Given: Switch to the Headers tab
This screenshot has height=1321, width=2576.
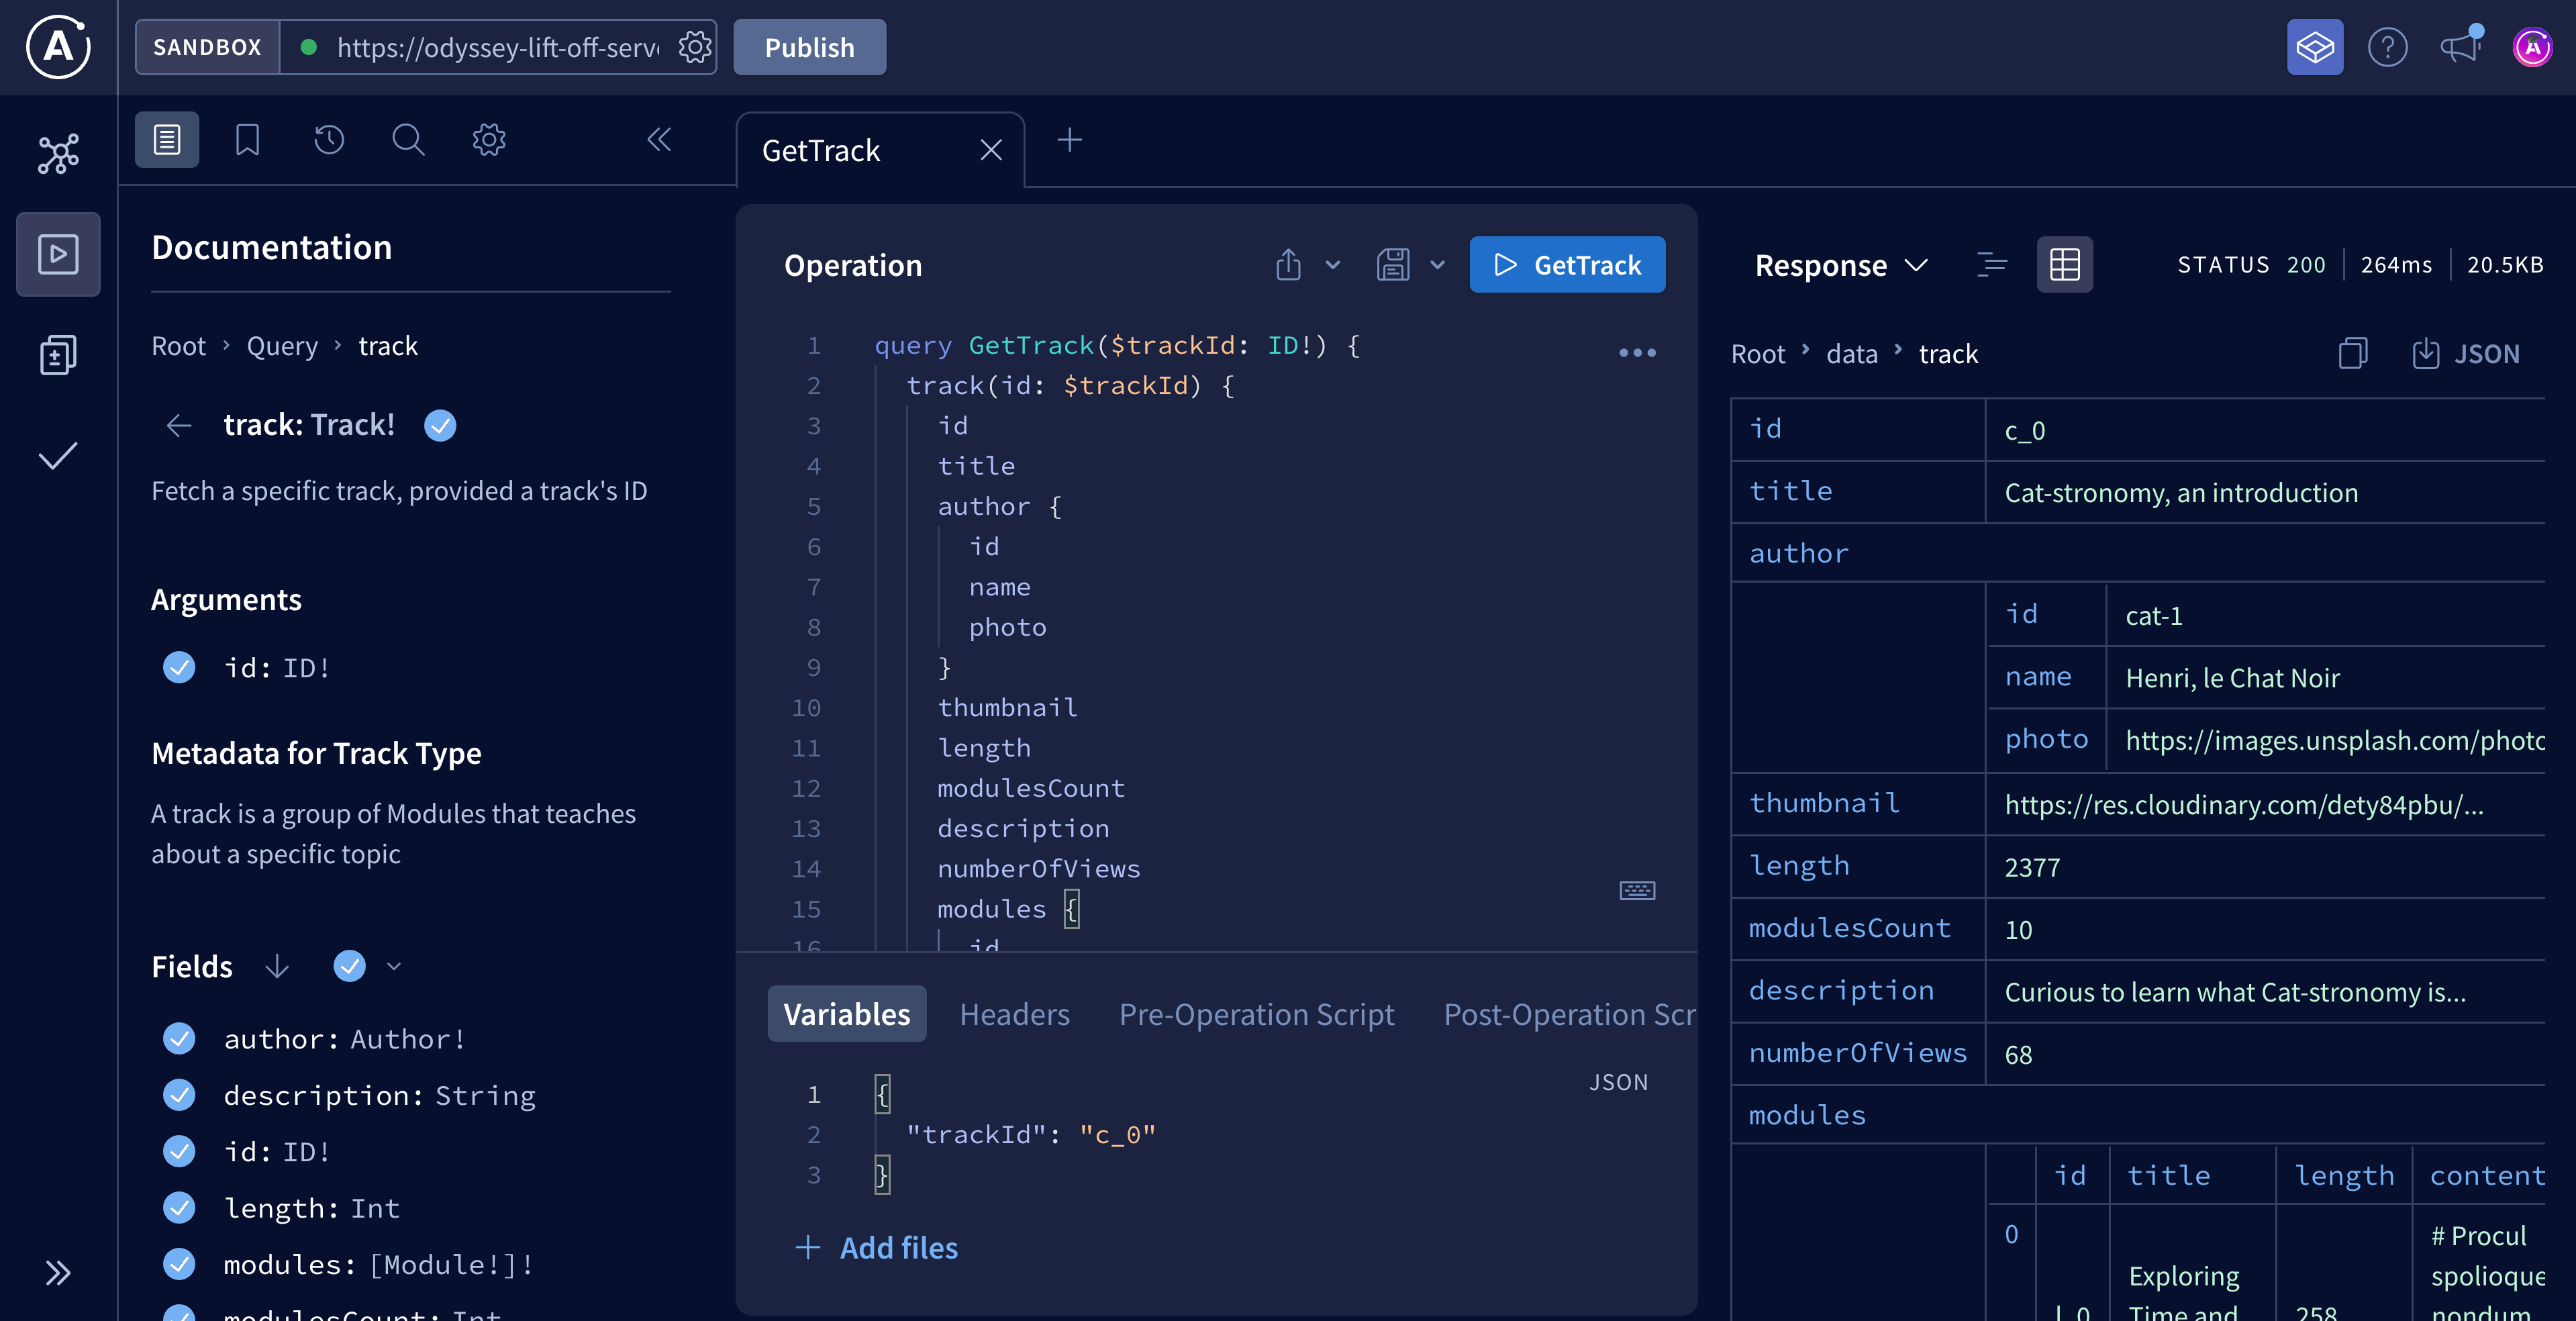Looking at the screenshot, I should pos(1014,1014).
